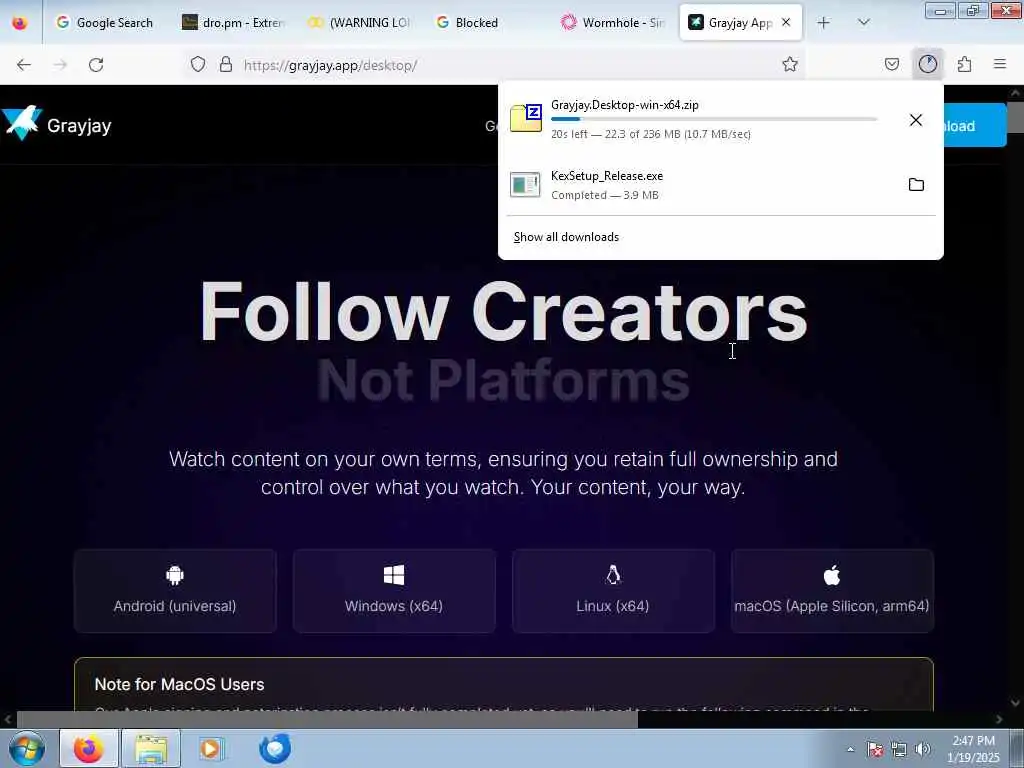Switch to the dro.pm tab
The image size is (1024, 768).
click(x=234, y=23)
